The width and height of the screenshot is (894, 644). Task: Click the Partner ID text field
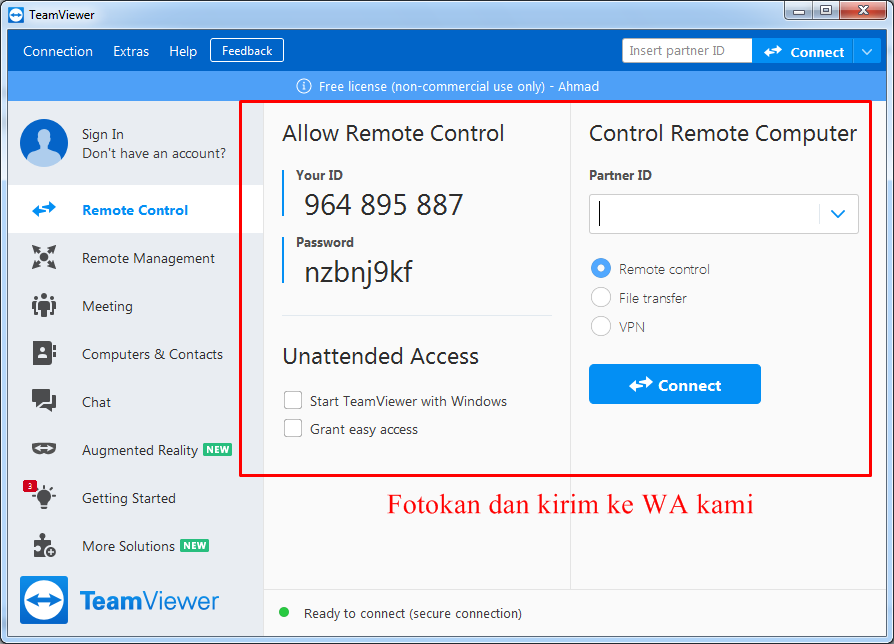pos(704,214)
